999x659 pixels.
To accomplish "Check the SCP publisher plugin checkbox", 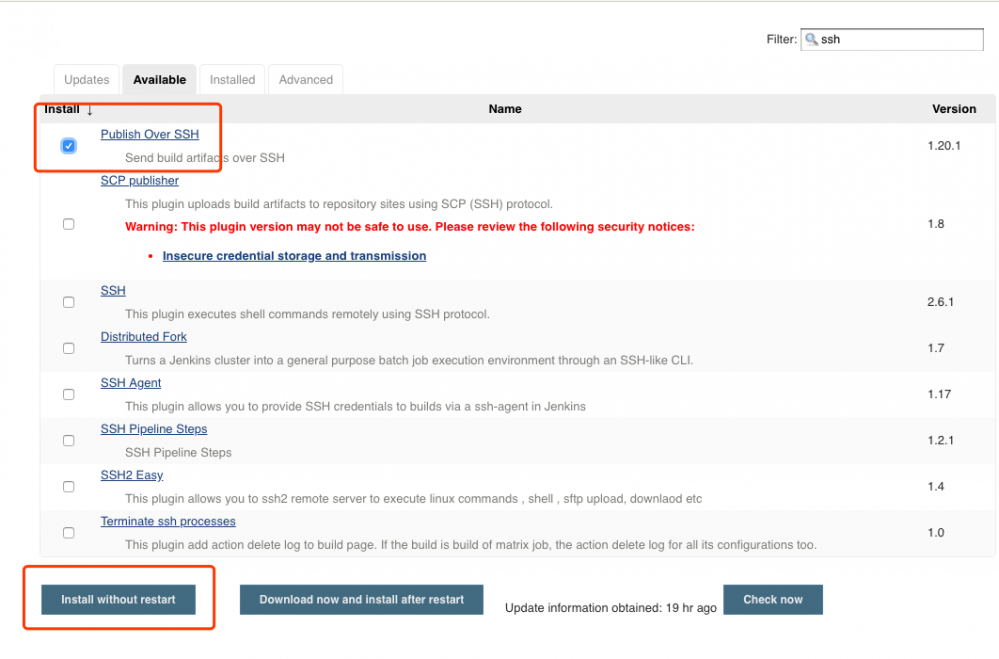I will 68,224.
